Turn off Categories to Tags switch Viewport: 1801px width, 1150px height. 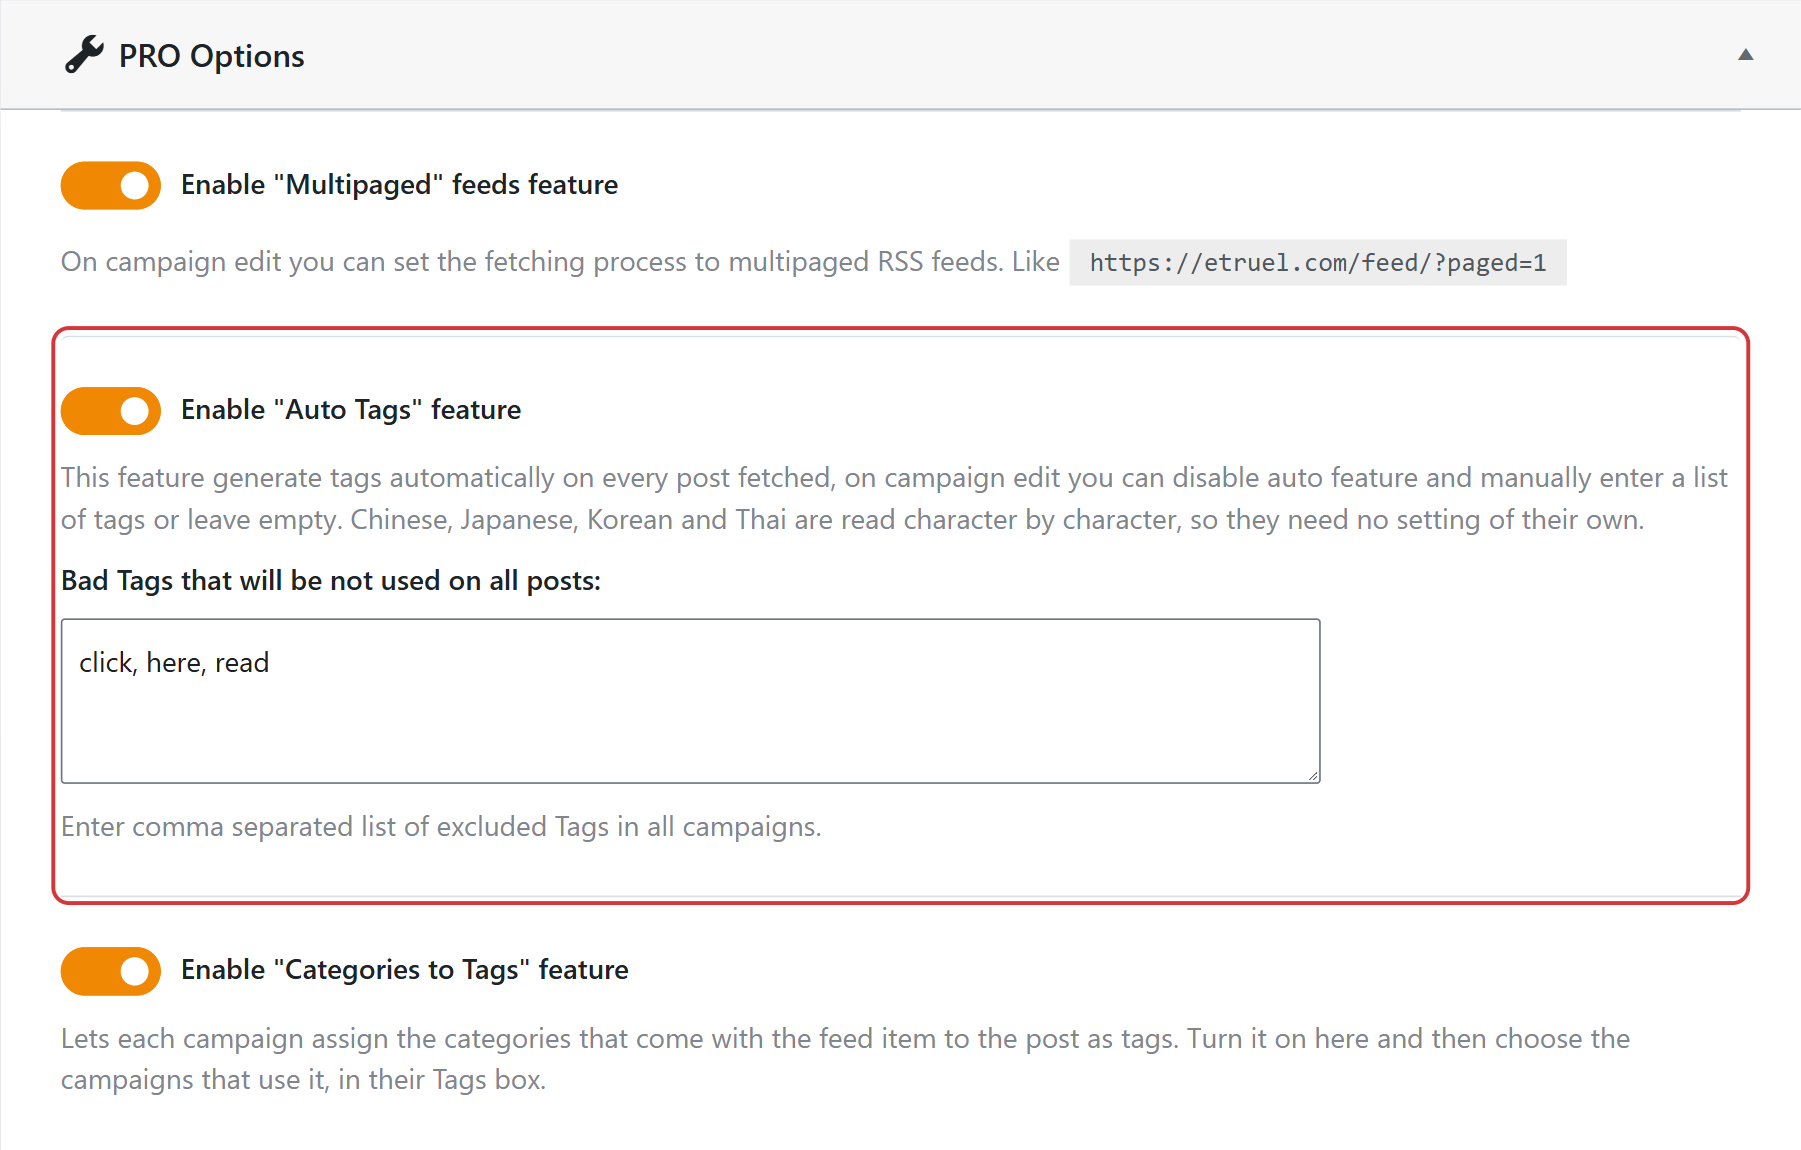click(x=111, y=971)
